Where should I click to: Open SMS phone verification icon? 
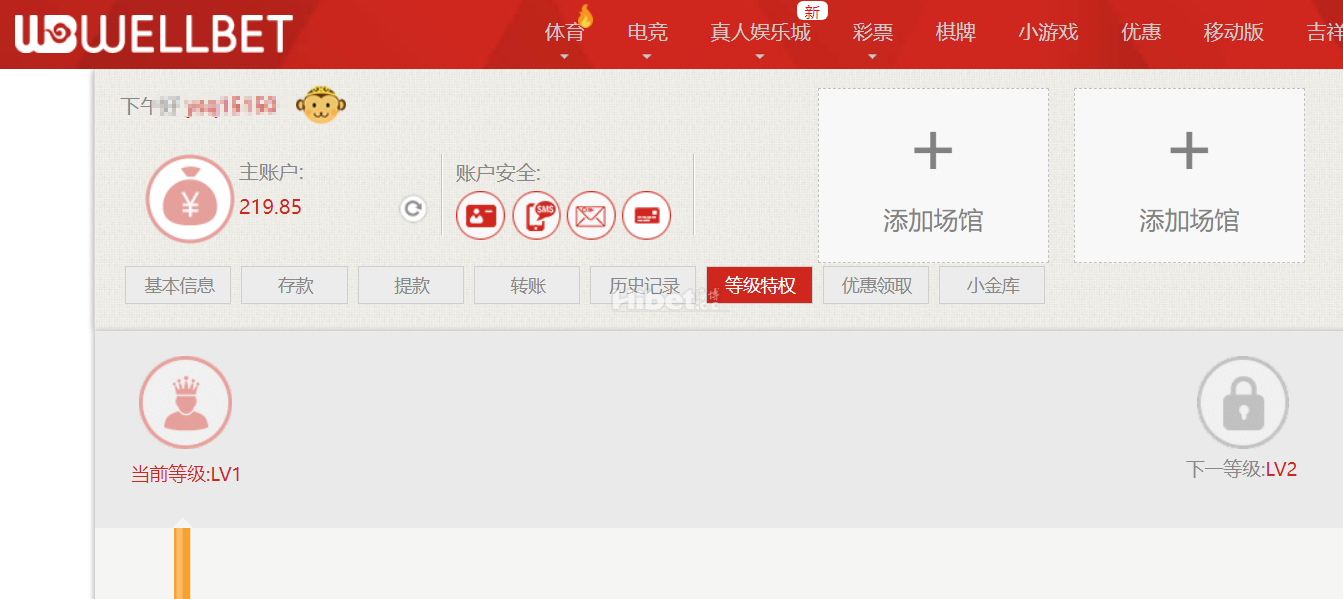[x=536, y=215]
